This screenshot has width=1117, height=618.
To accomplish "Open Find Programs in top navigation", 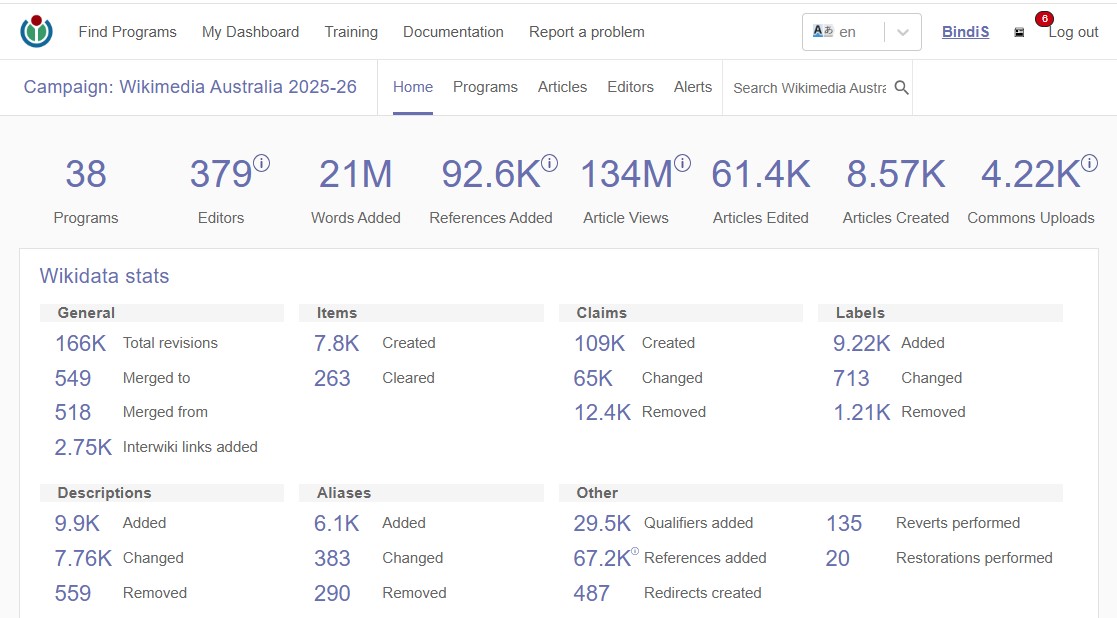I will pyautogui.click(x=128, y=32).
